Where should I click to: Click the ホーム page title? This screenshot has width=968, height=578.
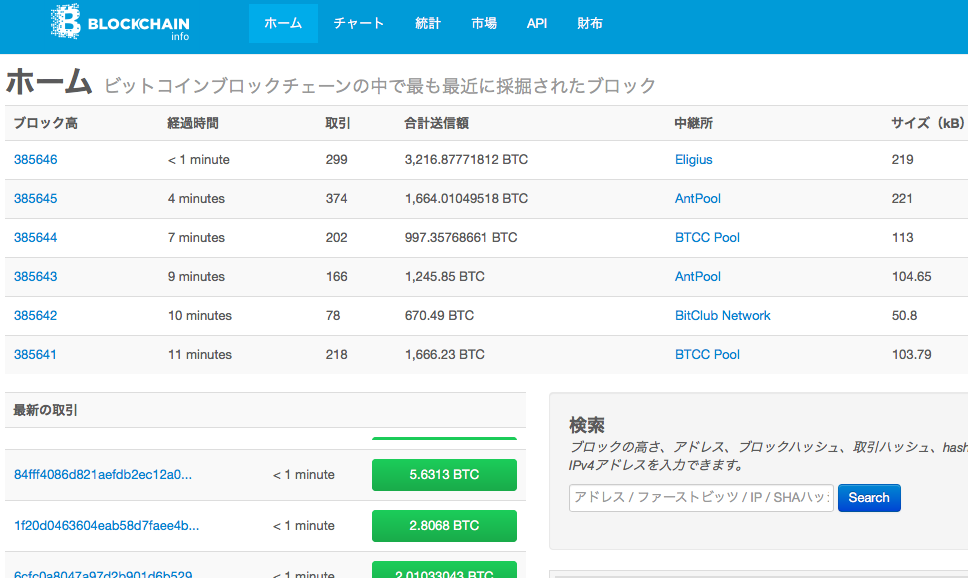point(49,82)
